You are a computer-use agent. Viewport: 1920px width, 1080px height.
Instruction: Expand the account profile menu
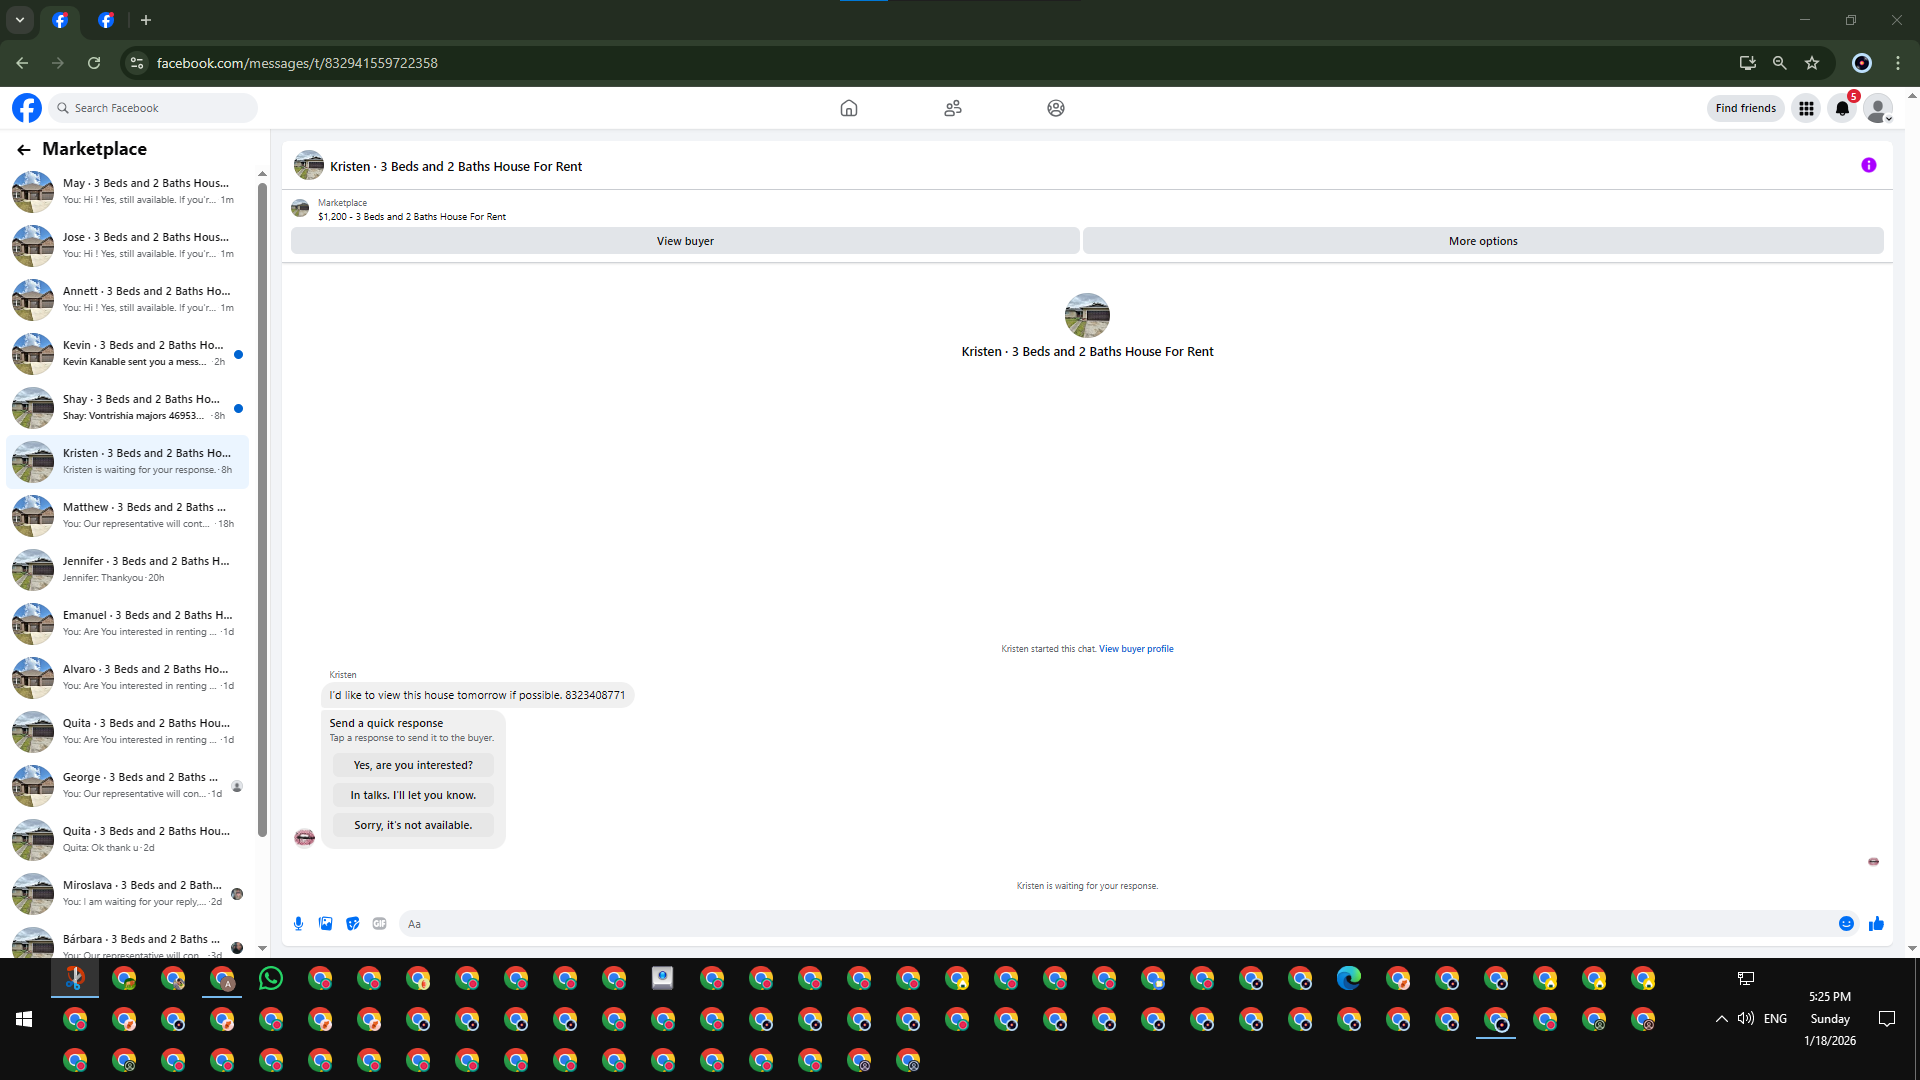(x=1878, y=108)
